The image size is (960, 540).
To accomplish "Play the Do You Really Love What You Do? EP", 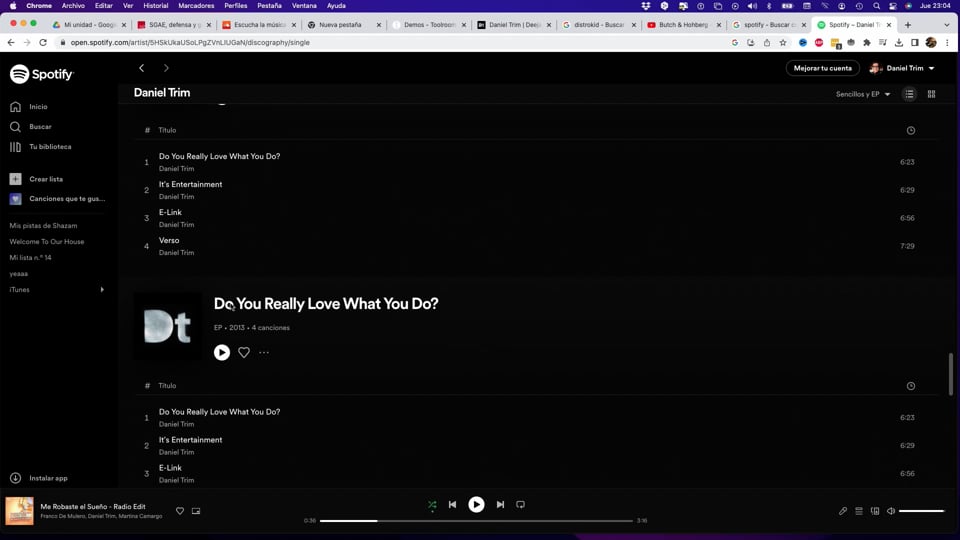I will [x=222, y=353].
